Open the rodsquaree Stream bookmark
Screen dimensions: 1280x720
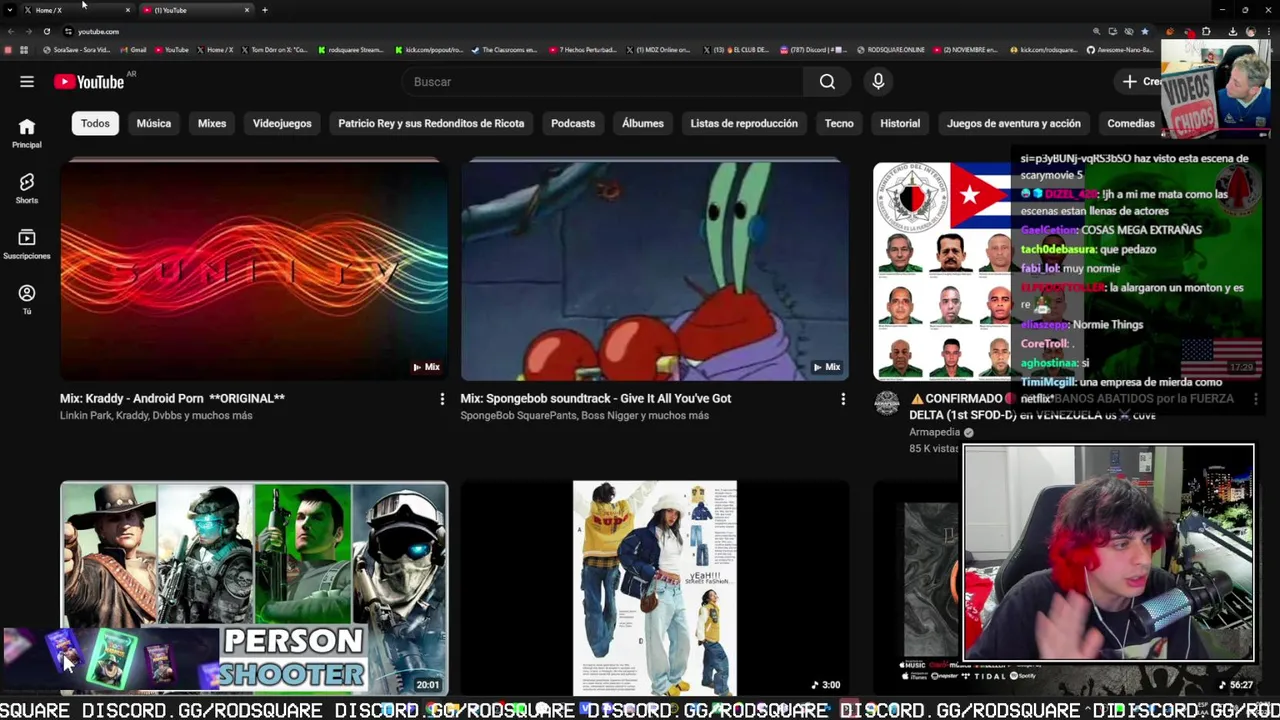[x=351, y=50]
